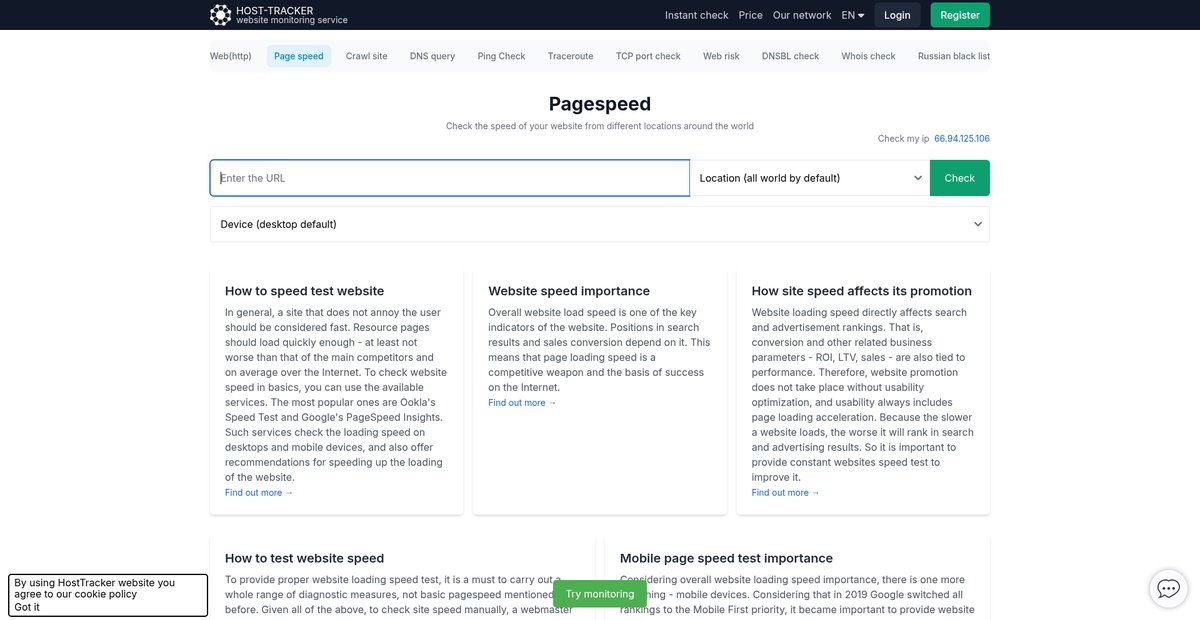Click the green Check button
This screenshot has width=1200, height=620.
[960, 178]
